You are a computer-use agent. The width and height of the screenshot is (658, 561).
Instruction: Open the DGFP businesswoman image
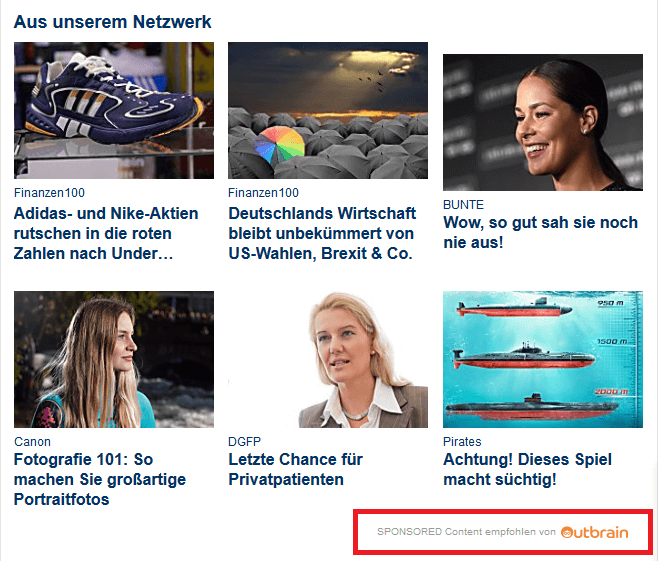[328, 359]
